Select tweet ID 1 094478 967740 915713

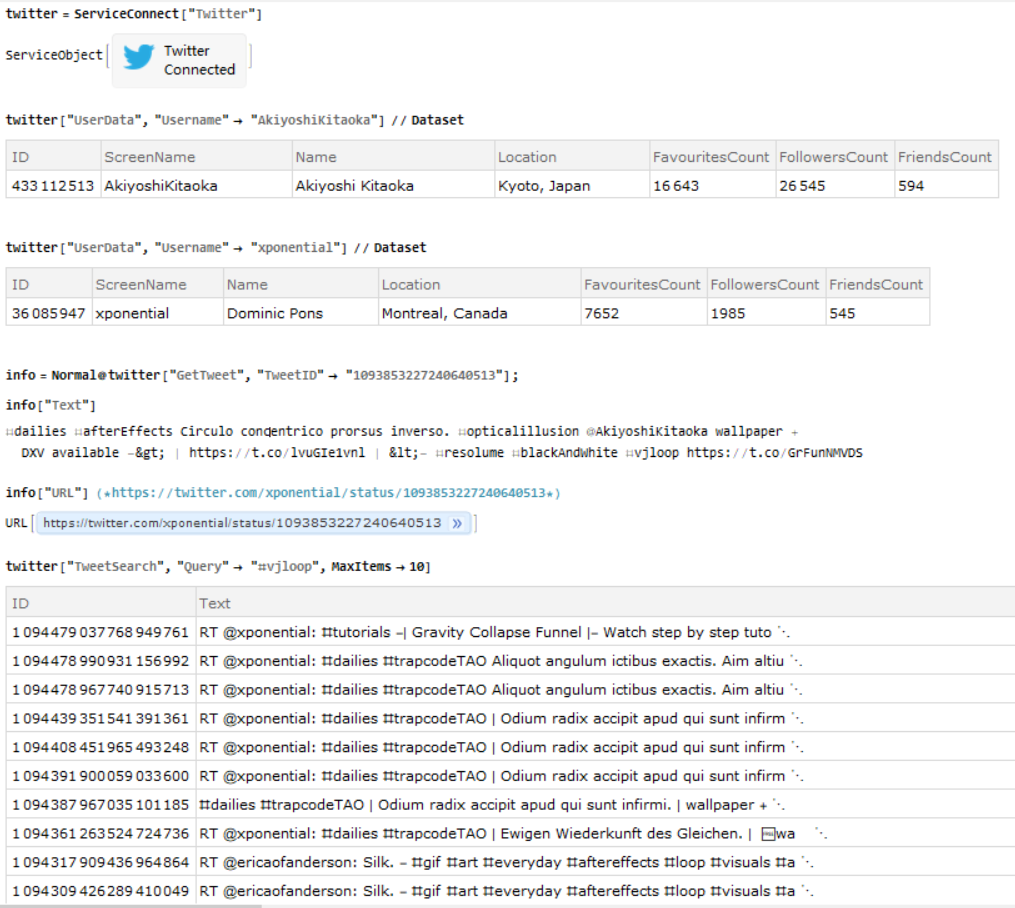point(100,690)
